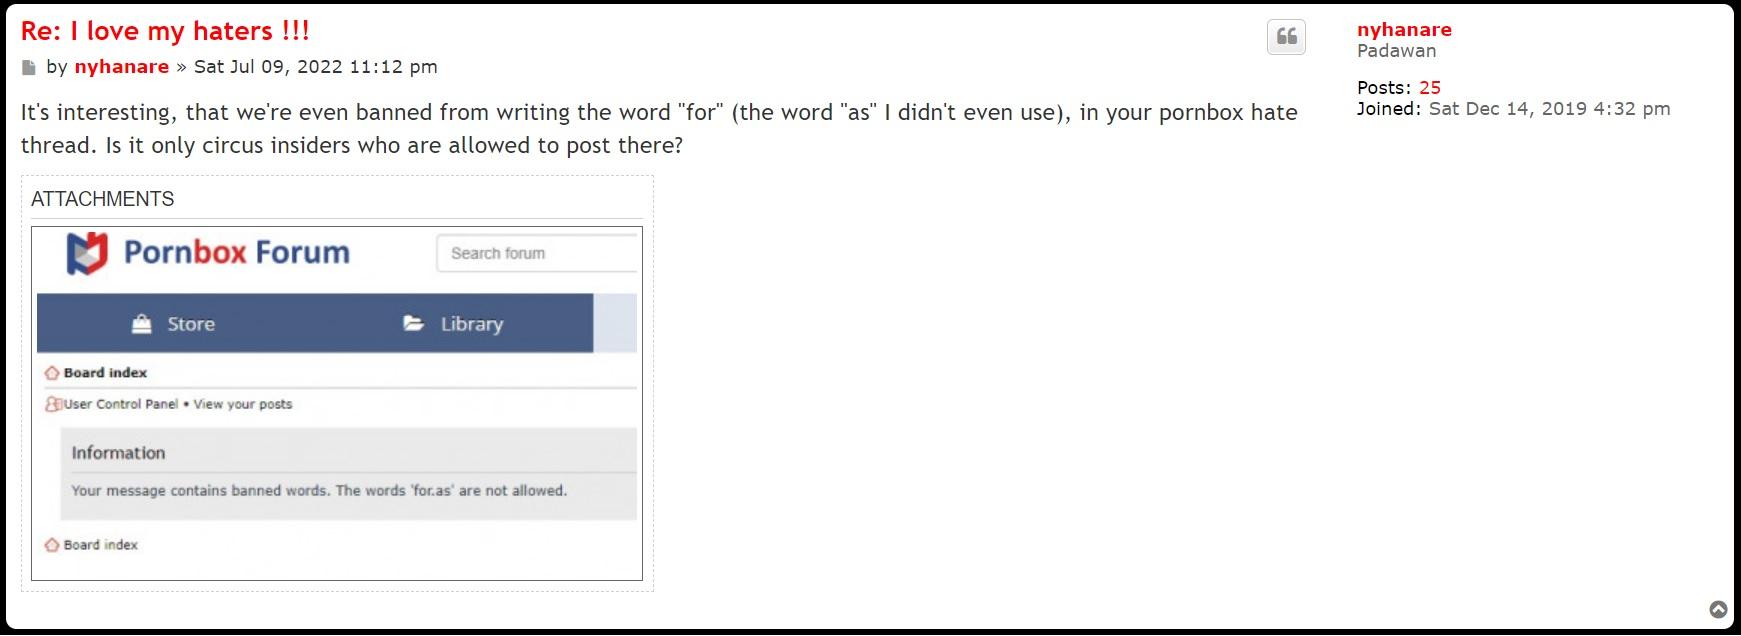Click the quote post button
Screen dimensions: 1741x636
[x=1286, y=37]
